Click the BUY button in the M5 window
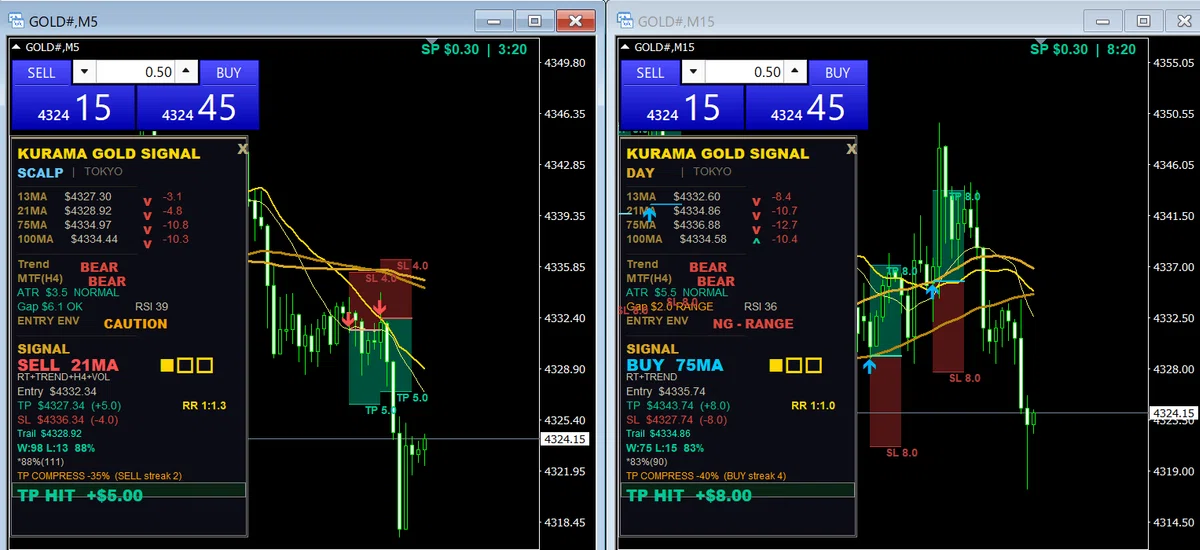1200x550 pixels. 229,72
